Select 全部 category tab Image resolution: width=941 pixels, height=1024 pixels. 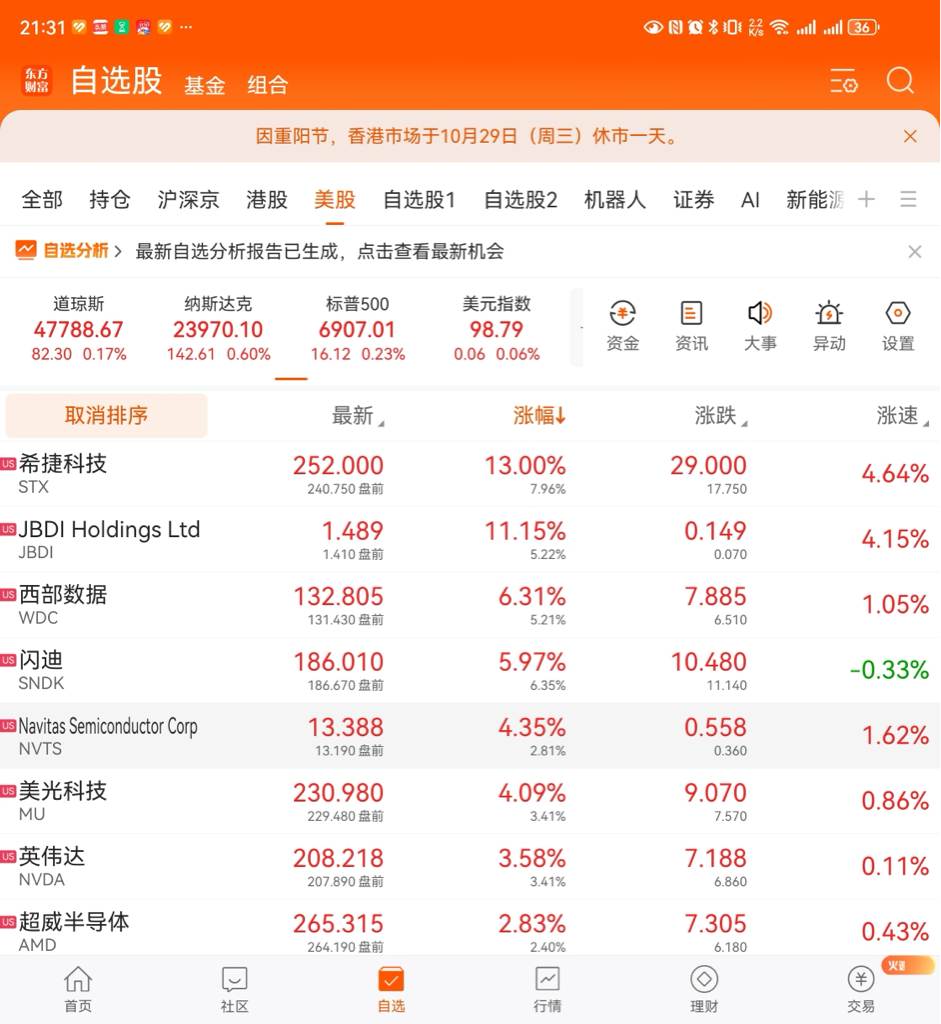(42, 199)
